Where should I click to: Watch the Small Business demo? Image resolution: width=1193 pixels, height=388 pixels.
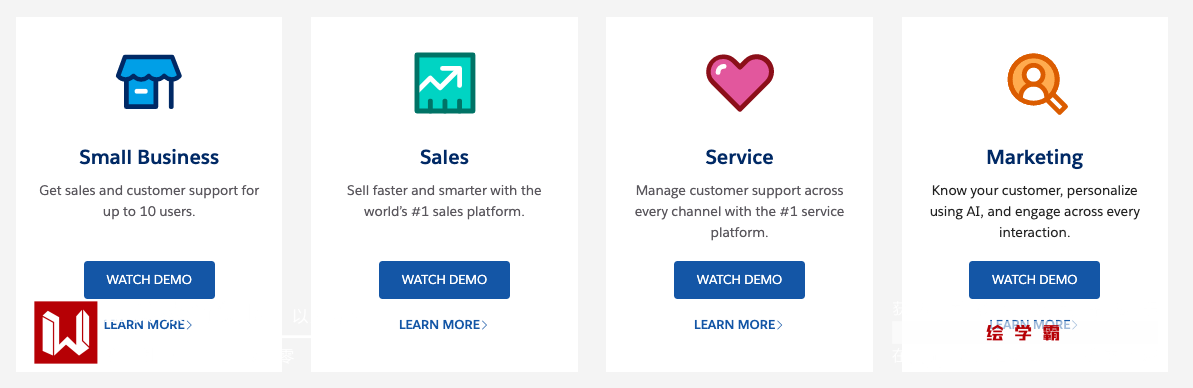pyautogui.click(x=149, y=280)
